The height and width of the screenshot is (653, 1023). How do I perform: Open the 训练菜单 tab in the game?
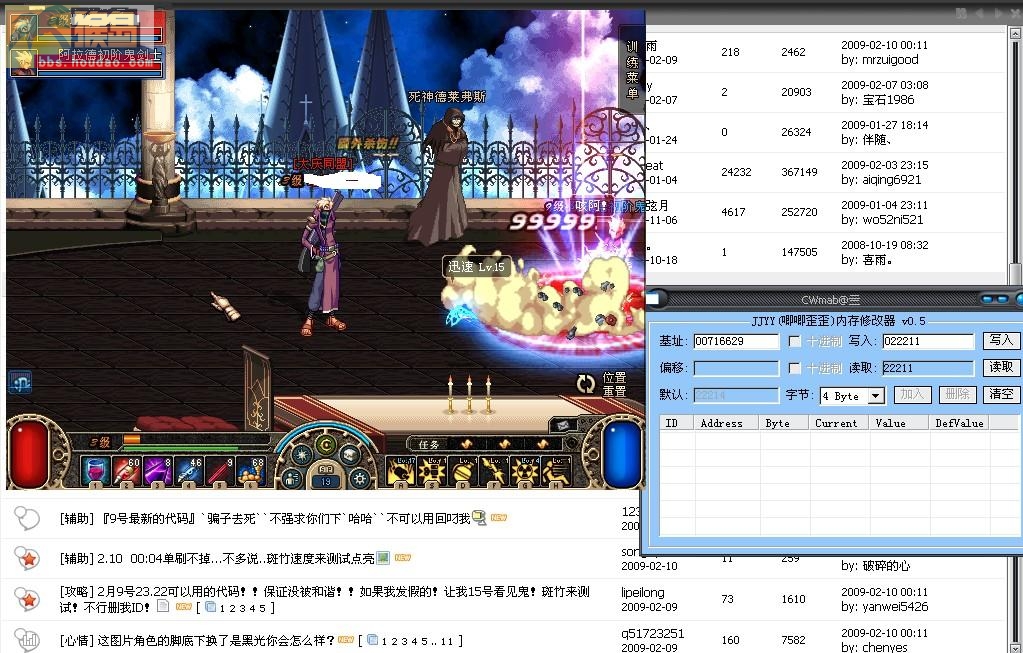coord(632,70)
